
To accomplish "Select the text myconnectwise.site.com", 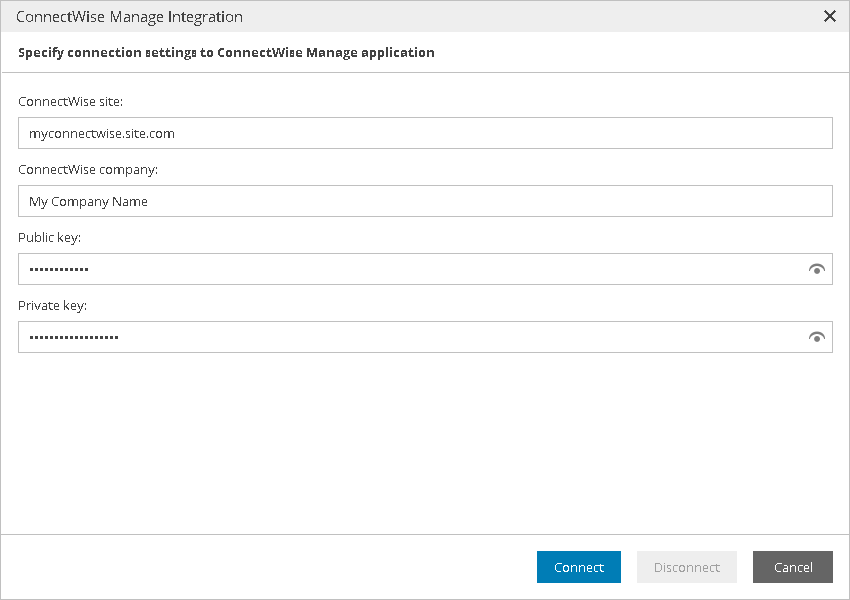I will coord(101,133).
